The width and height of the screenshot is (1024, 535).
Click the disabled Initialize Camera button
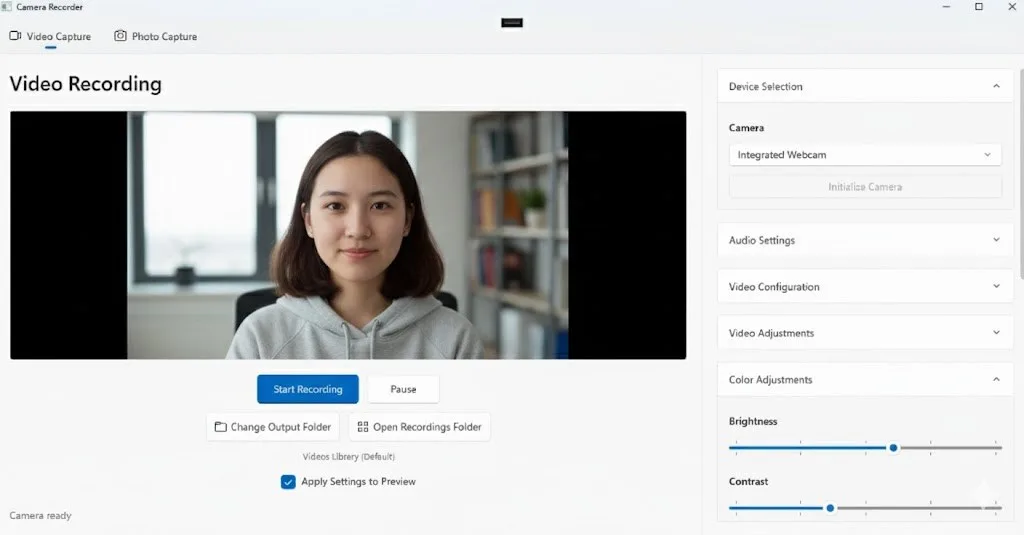coord(865,187)
